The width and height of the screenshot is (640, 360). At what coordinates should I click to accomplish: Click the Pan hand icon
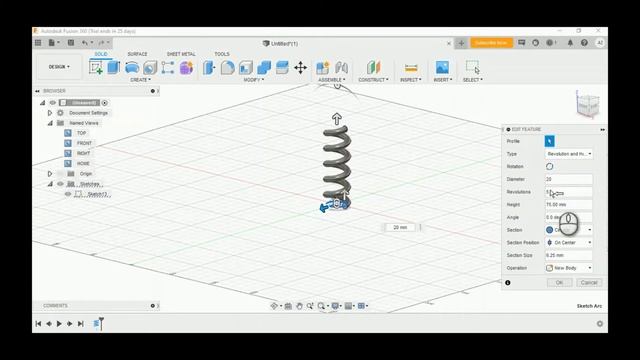point(299,306)
